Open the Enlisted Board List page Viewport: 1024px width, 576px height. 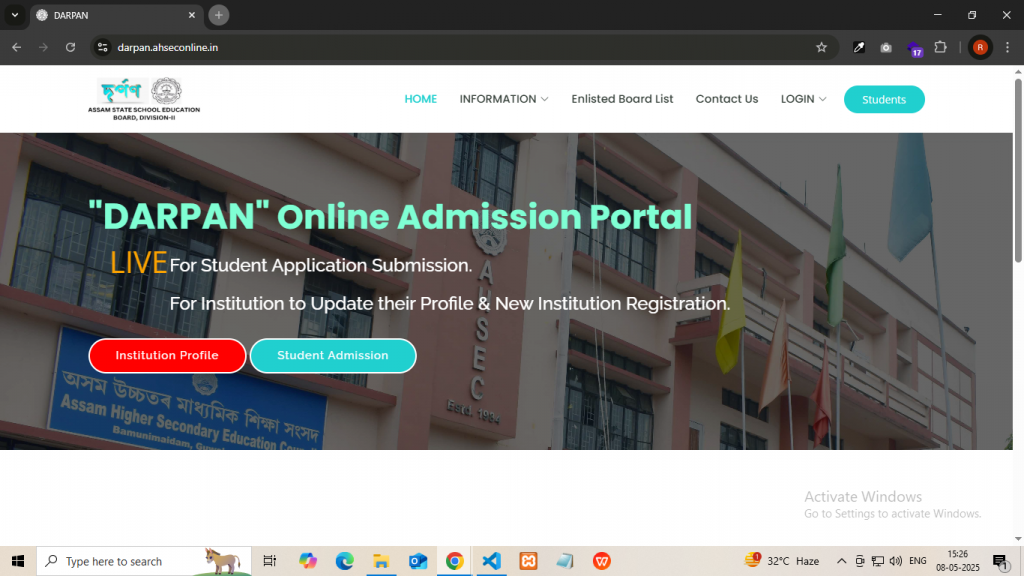pos(622,99)
